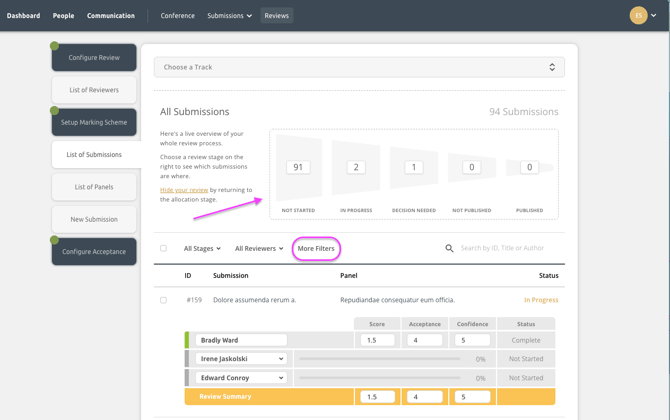Expand the All Stages filter
This screenshot has width=670, height=420.
click(202, 248)
